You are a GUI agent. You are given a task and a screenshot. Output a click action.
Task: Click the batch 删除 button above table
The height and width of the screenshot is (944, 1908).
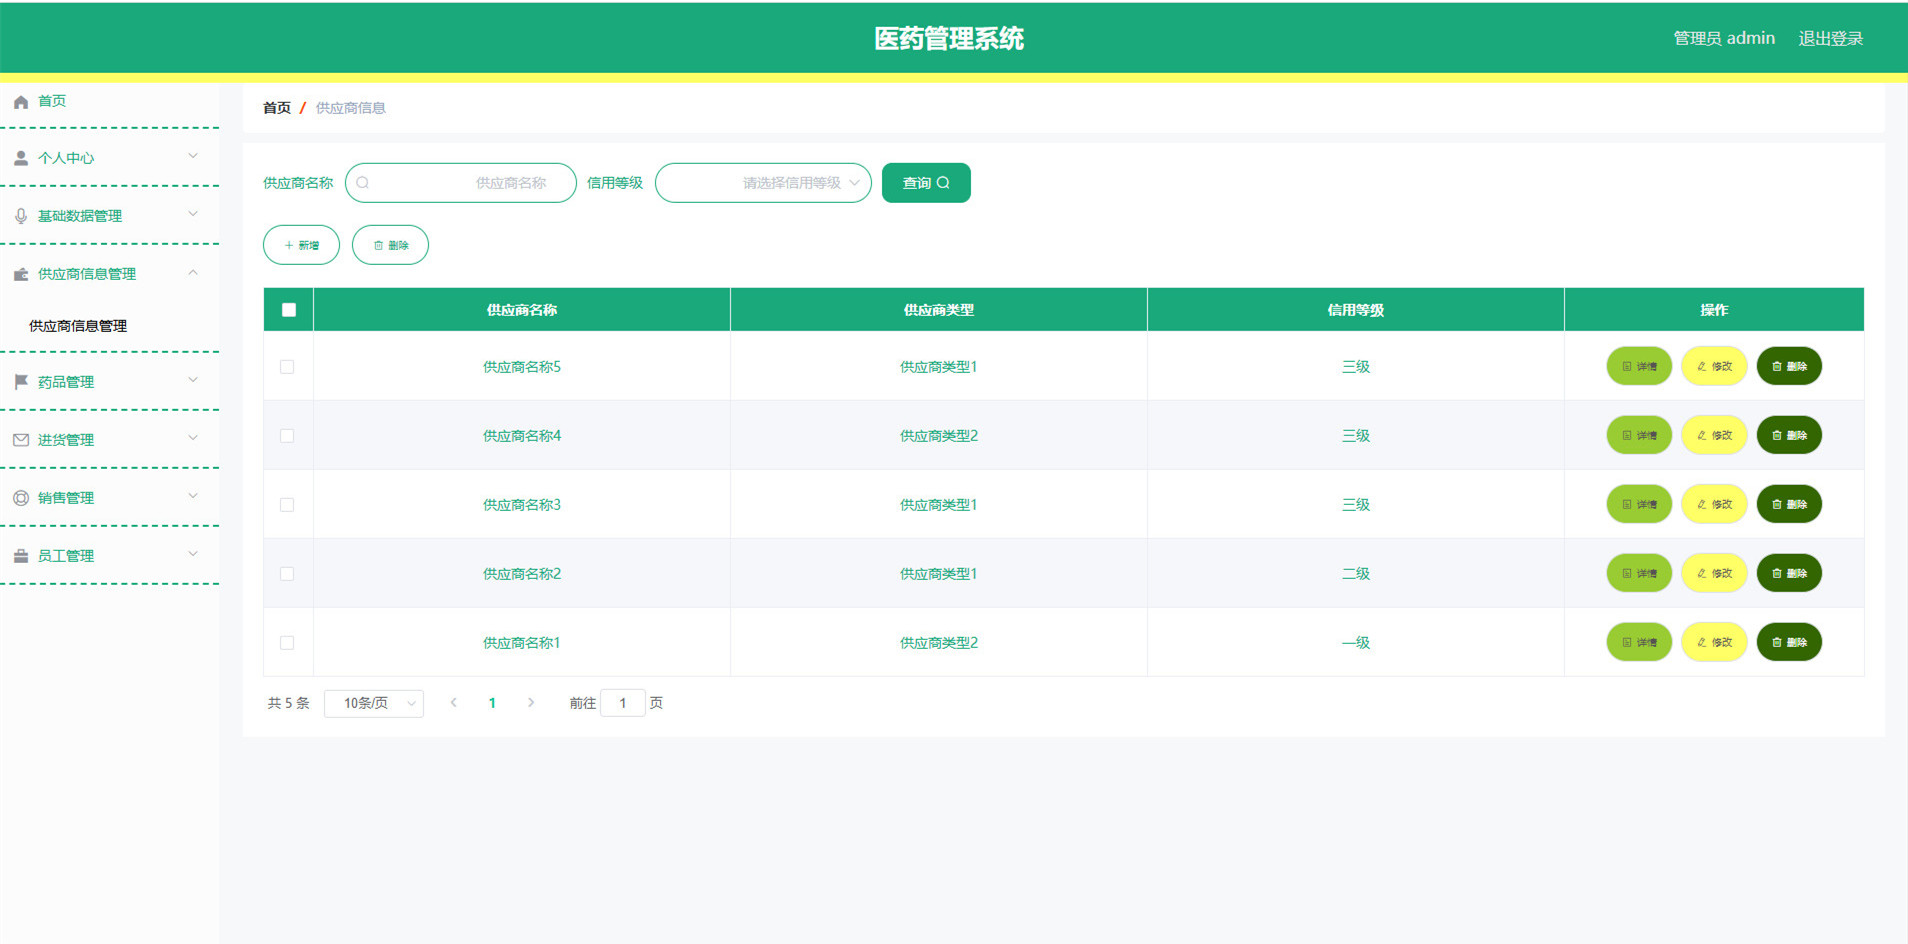pyautogui.click(x=390, y=245)
